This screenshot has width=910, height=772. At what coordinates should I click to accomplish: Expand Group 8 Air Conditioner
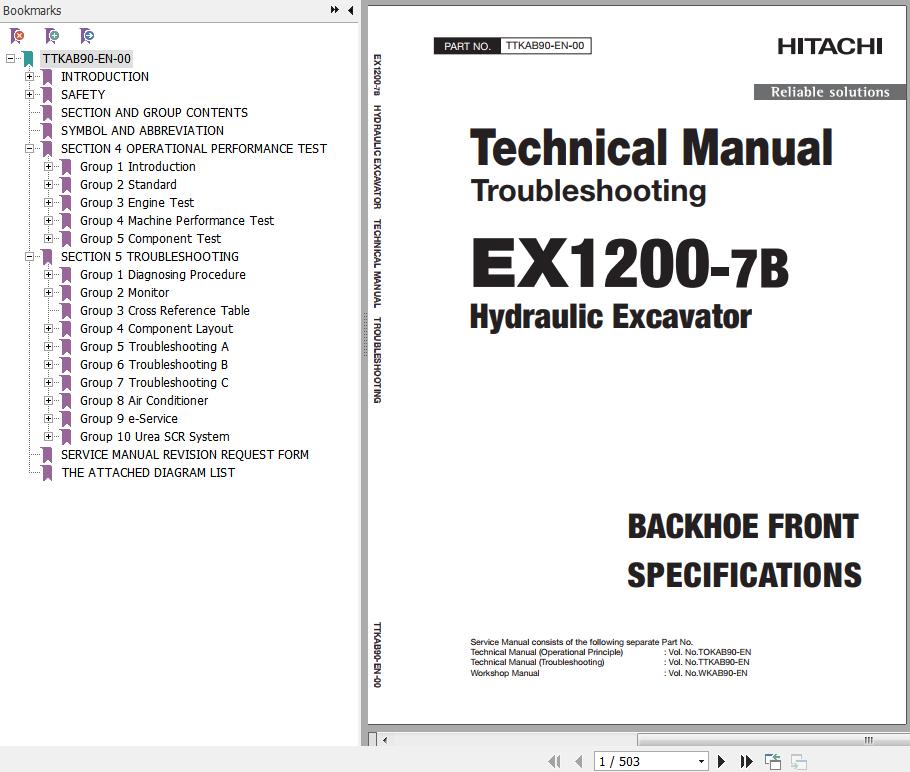tap(49, 401)
